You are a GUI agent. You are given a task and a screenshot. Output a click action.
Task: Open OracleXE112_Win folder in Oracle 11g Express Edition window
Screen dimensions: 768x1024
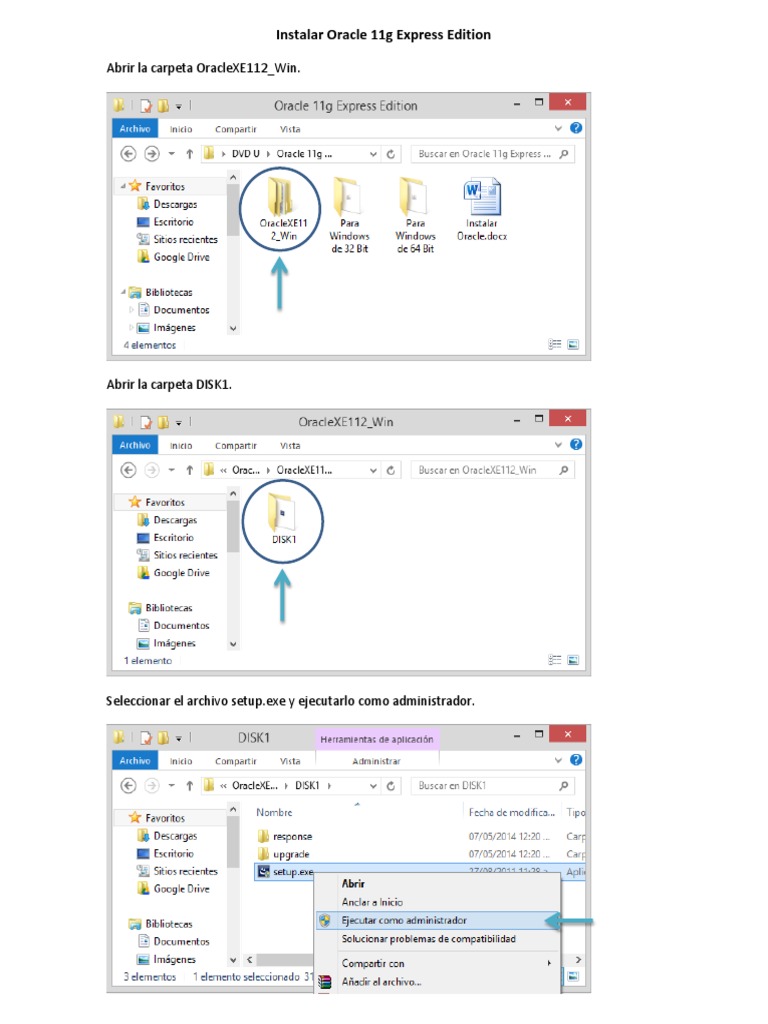pos(283,210)
